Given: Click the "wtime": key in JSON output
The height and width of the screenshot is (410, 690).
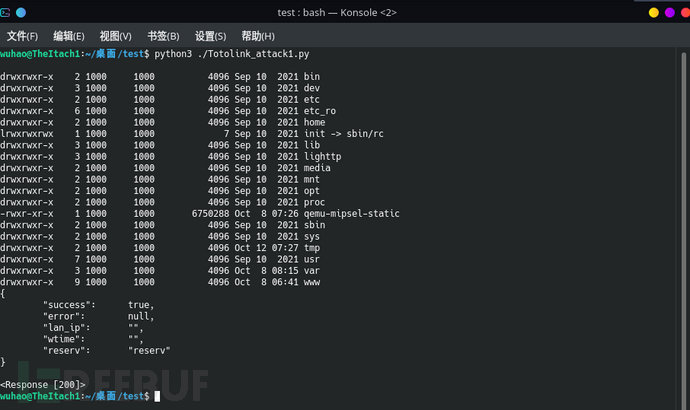Looking at the screenshot, I should pyautogui.click(x=64, y=339).
